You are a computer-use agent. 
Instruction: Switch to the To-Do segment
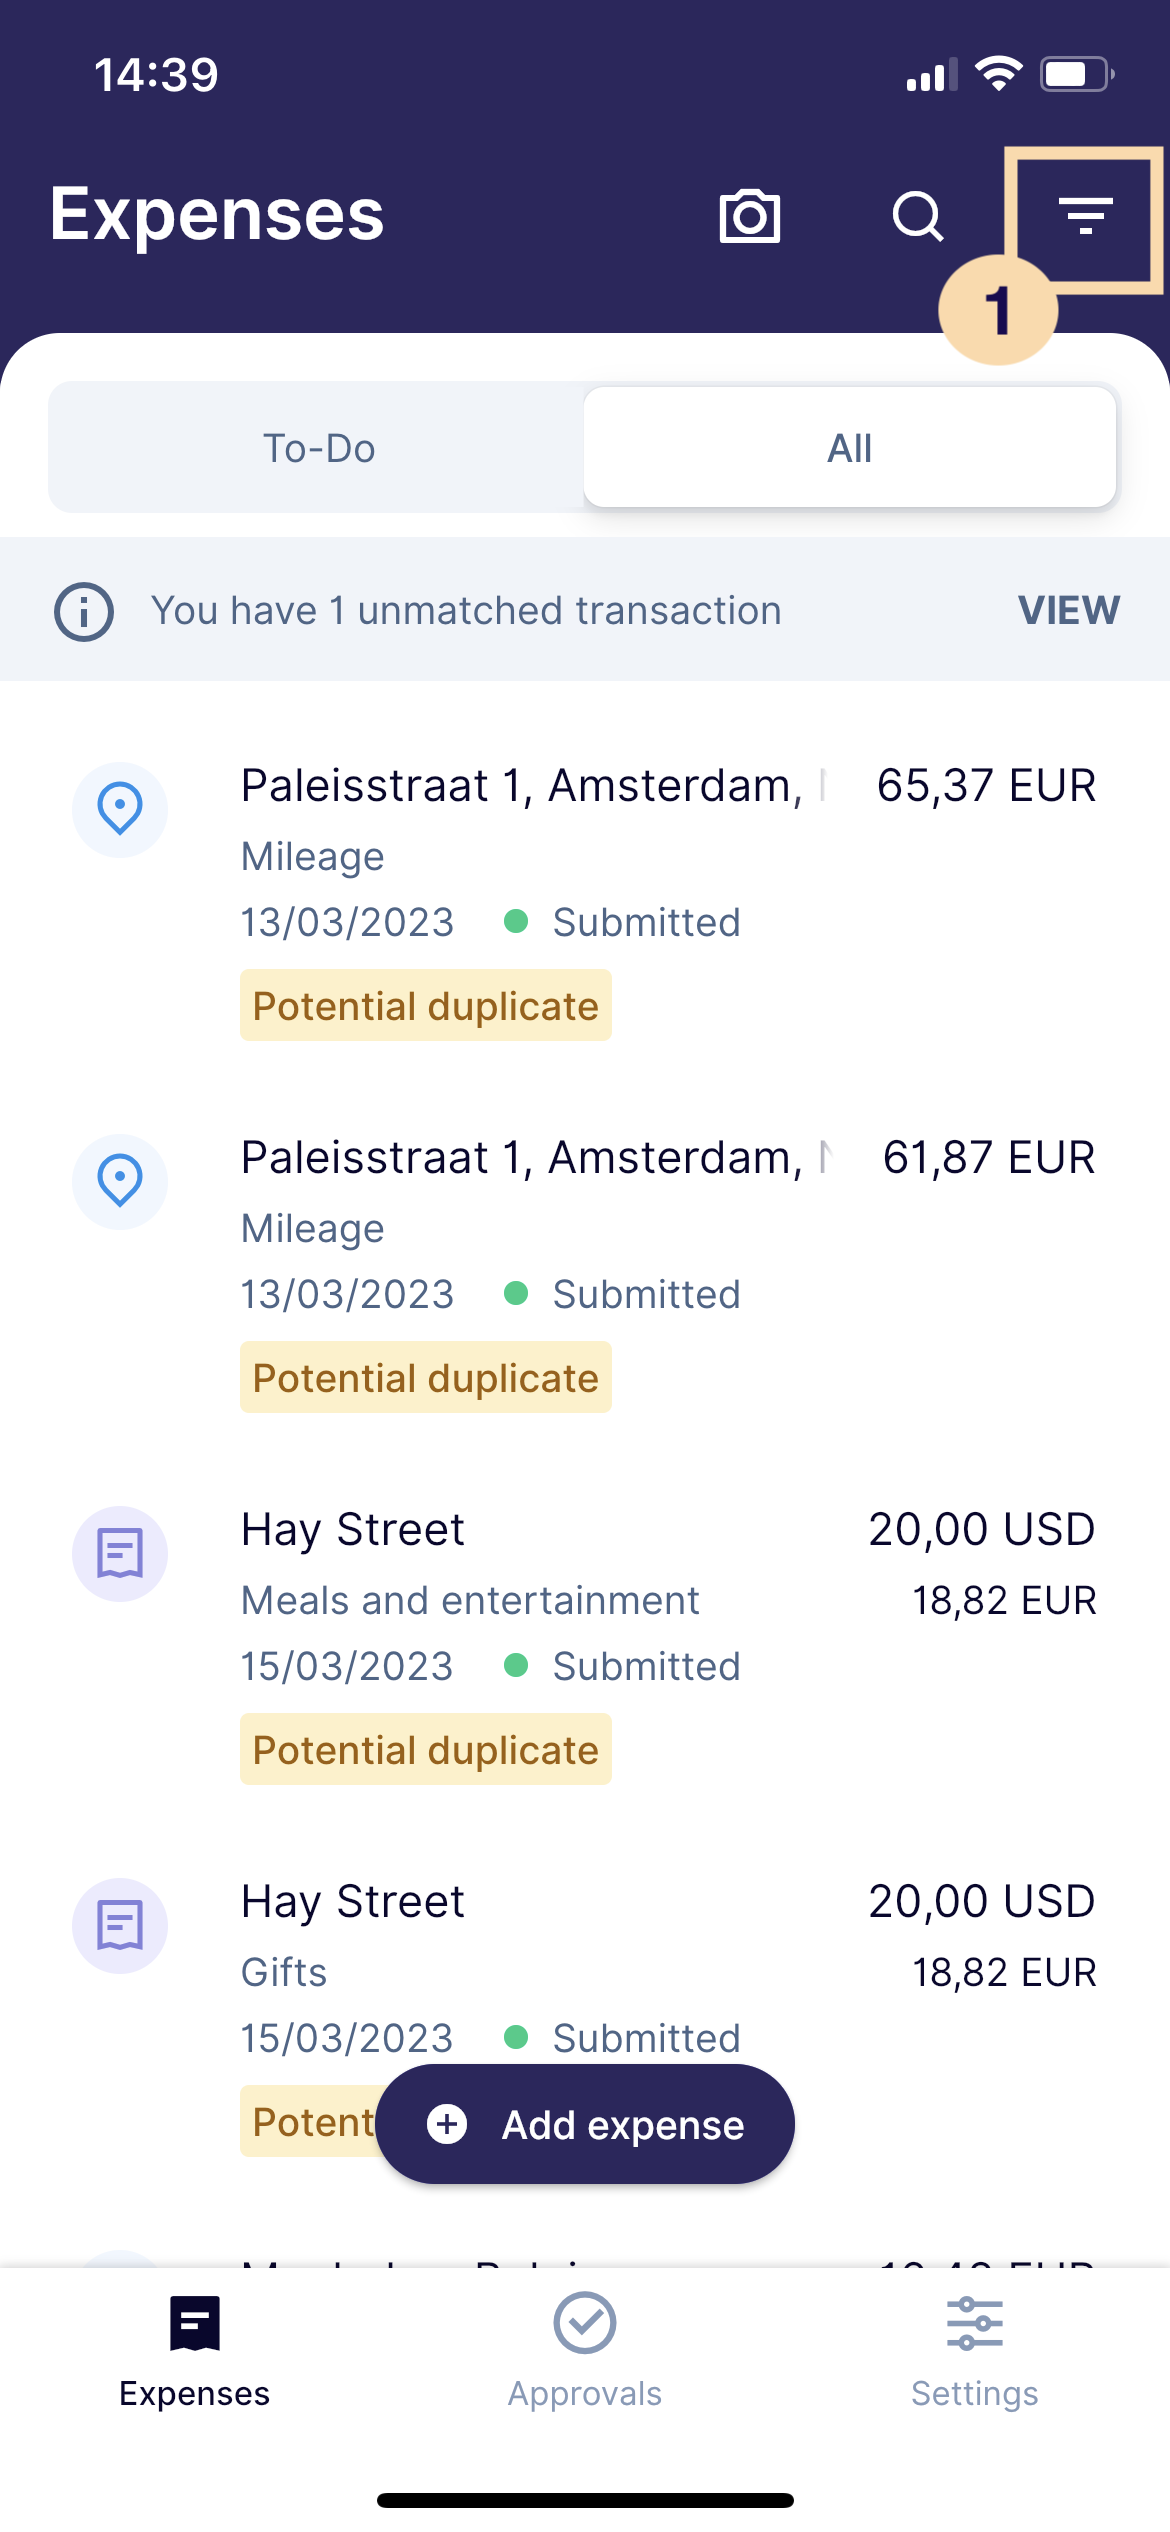coord(318,448)
